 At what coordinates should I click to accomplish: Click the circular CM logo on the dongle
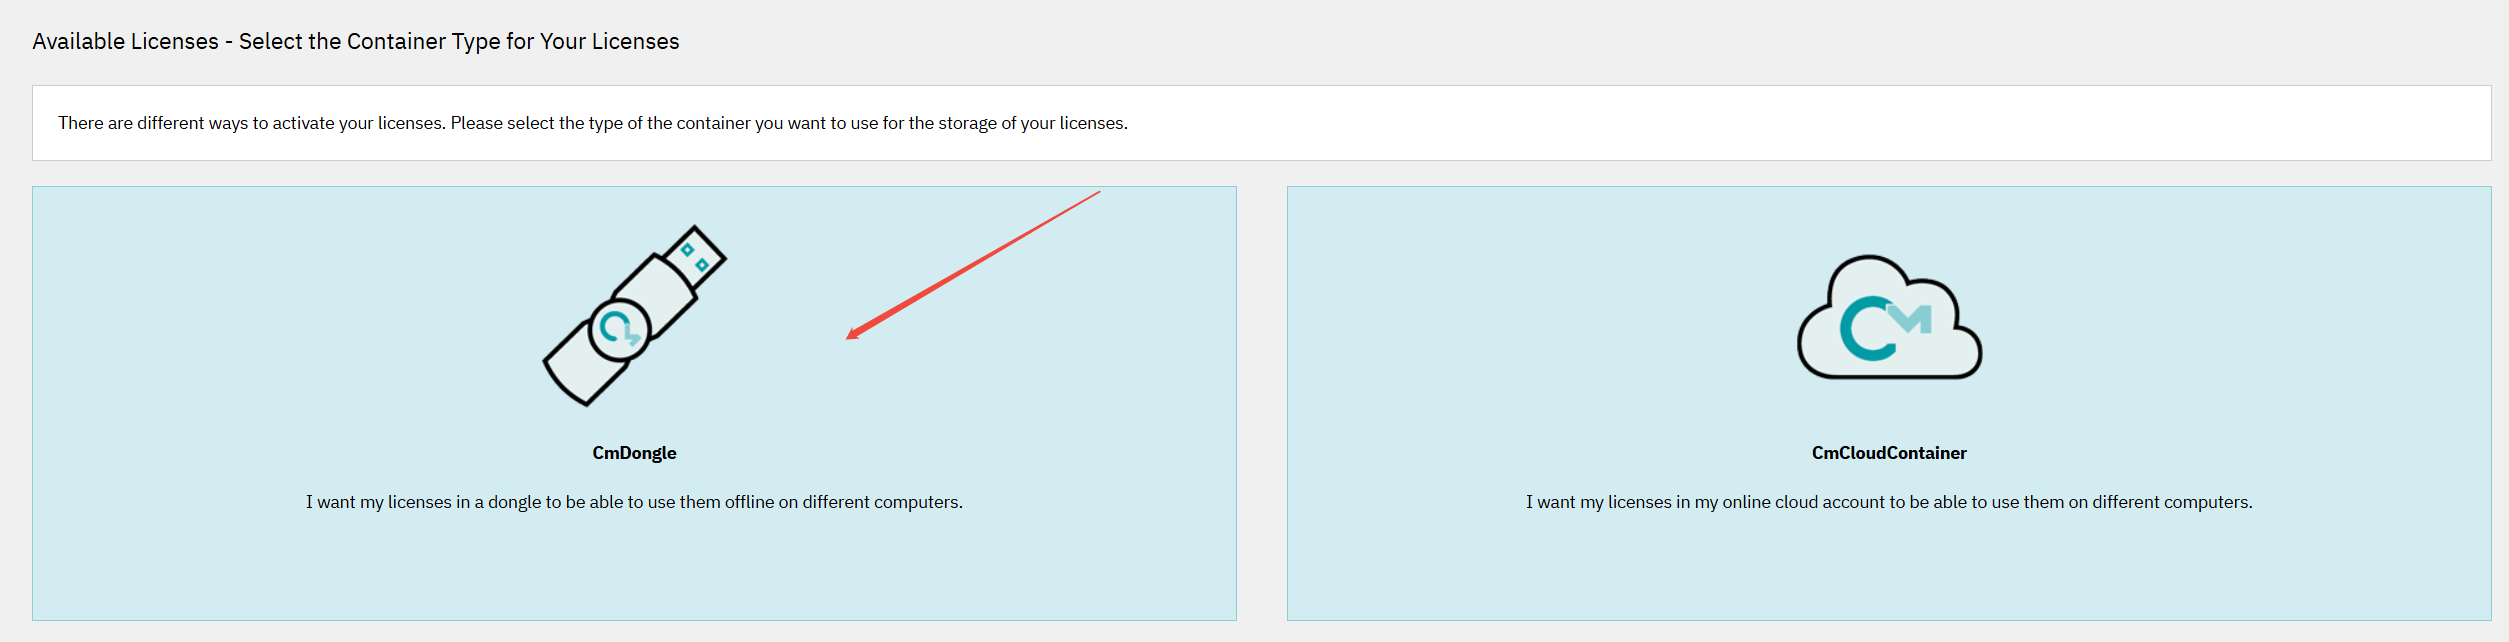tap(620, 329)
